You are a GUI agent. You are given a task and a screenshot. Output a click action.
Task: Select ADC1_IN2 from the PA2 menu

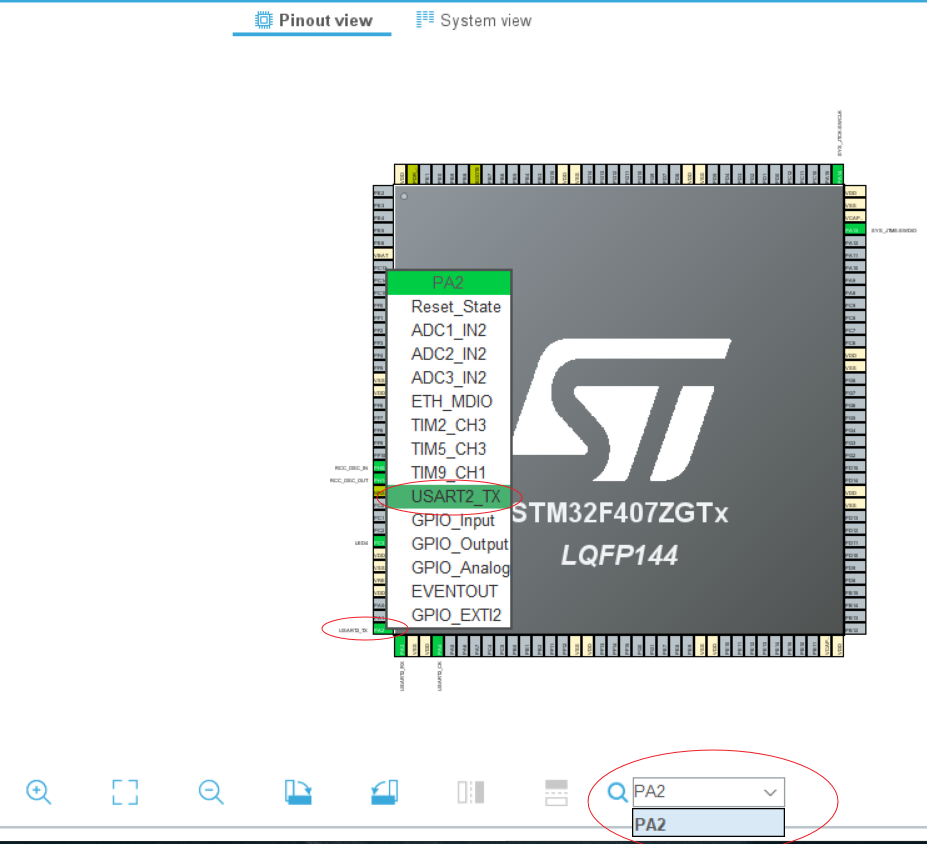pos(449,330)
